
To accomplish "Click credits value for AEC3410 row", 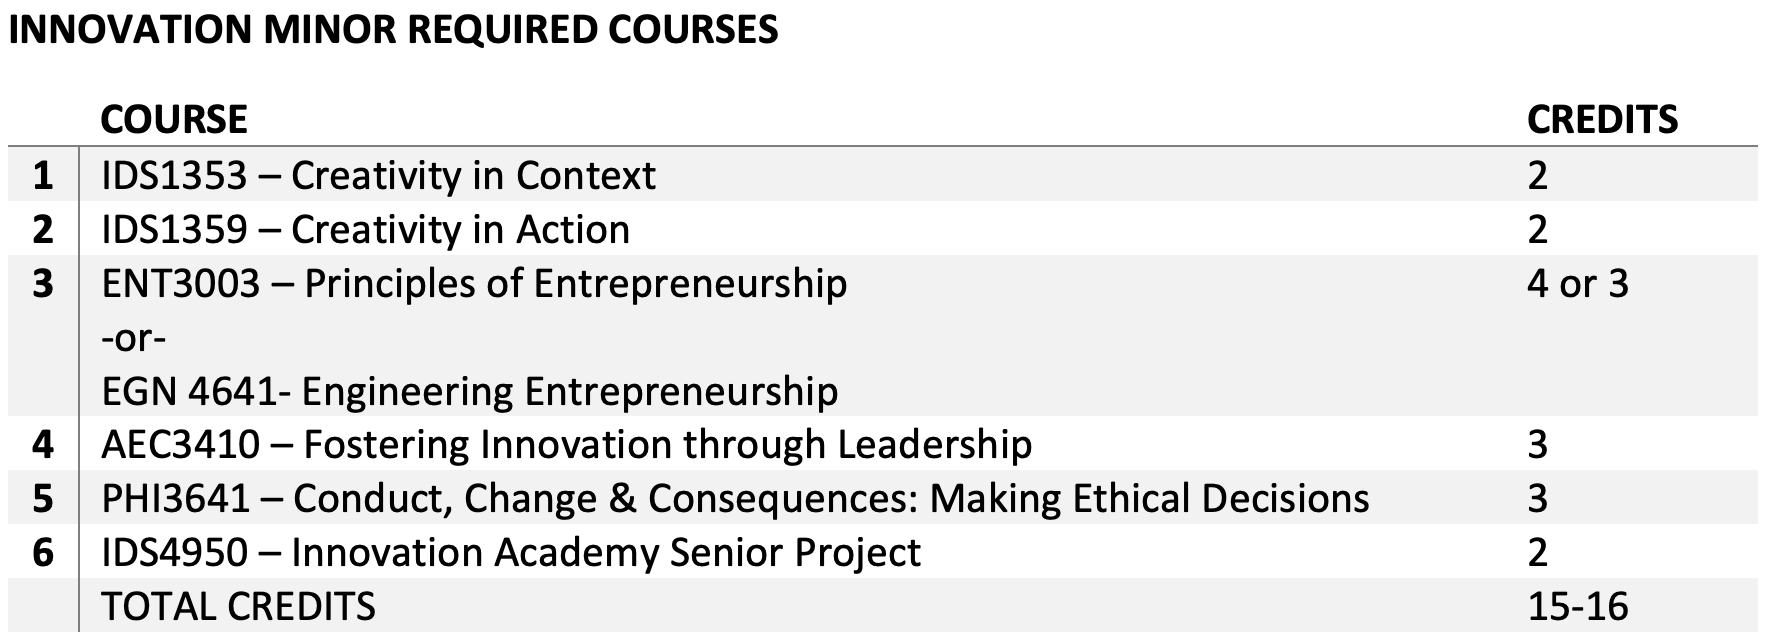I will (x=1537, y=445).
